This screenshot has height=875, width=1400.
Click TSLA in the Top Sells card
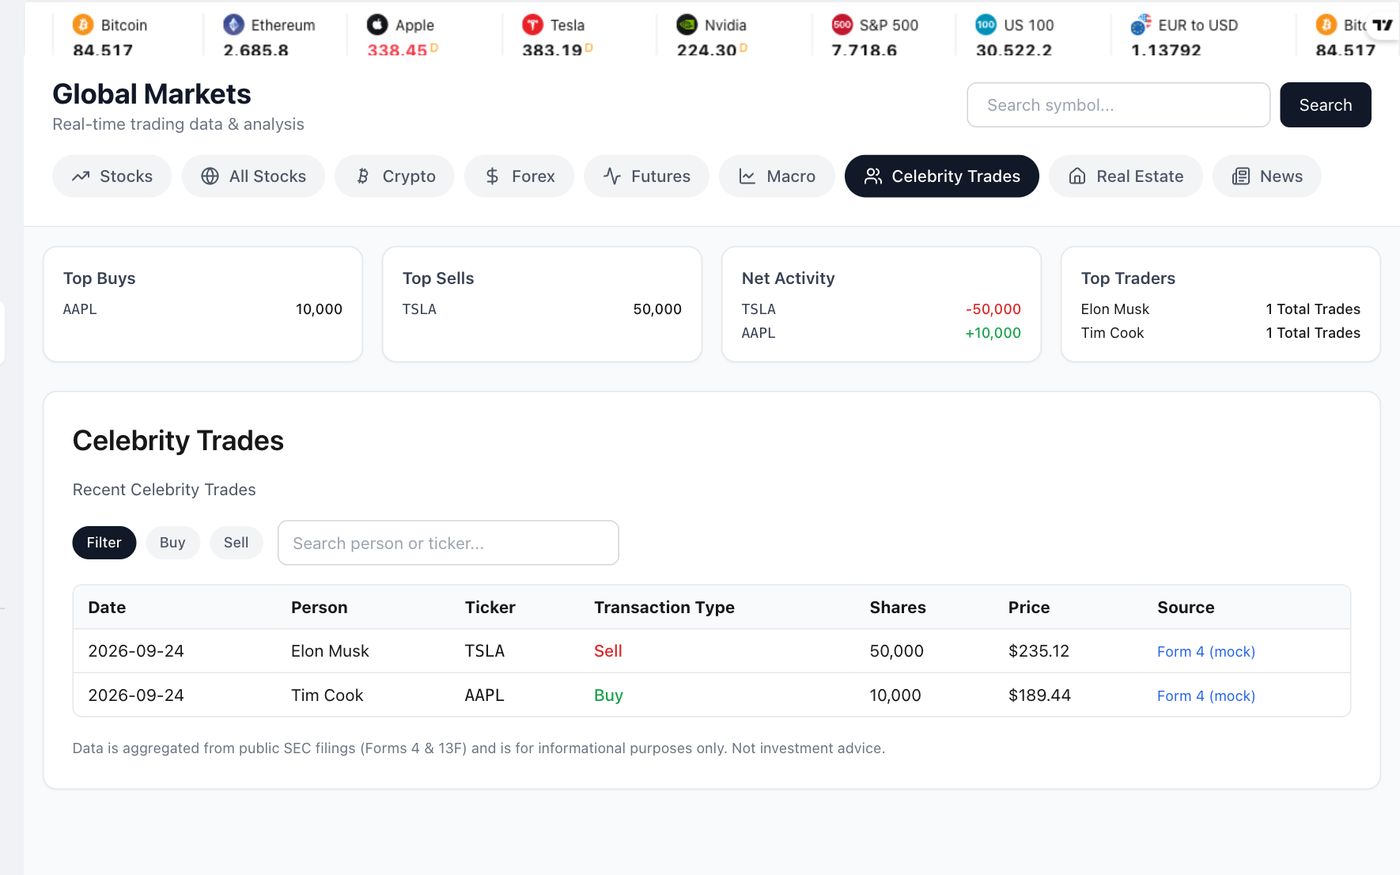[420, 309]
